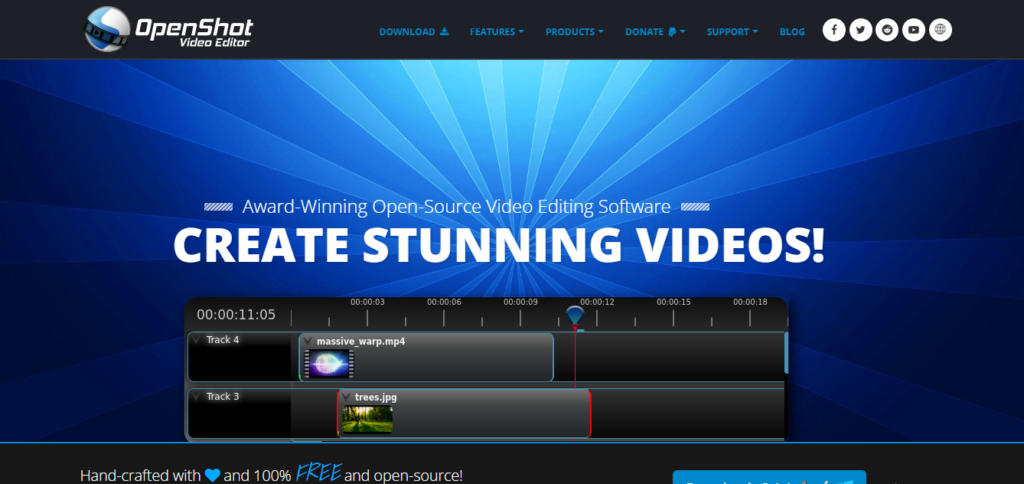Click the Track 3 label
This screenshot has height=484, width=1024.
[x=223, y=396]
